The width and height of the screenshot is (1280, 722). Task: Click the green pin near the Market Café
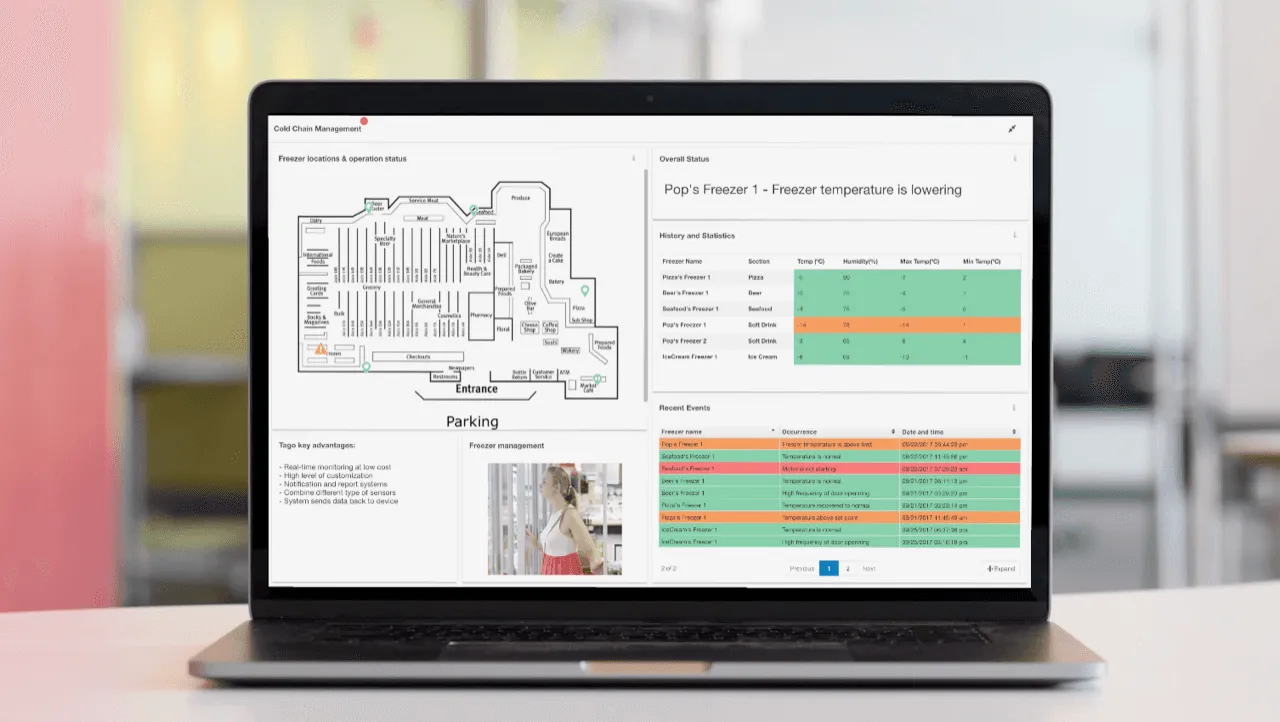(598, 378)
